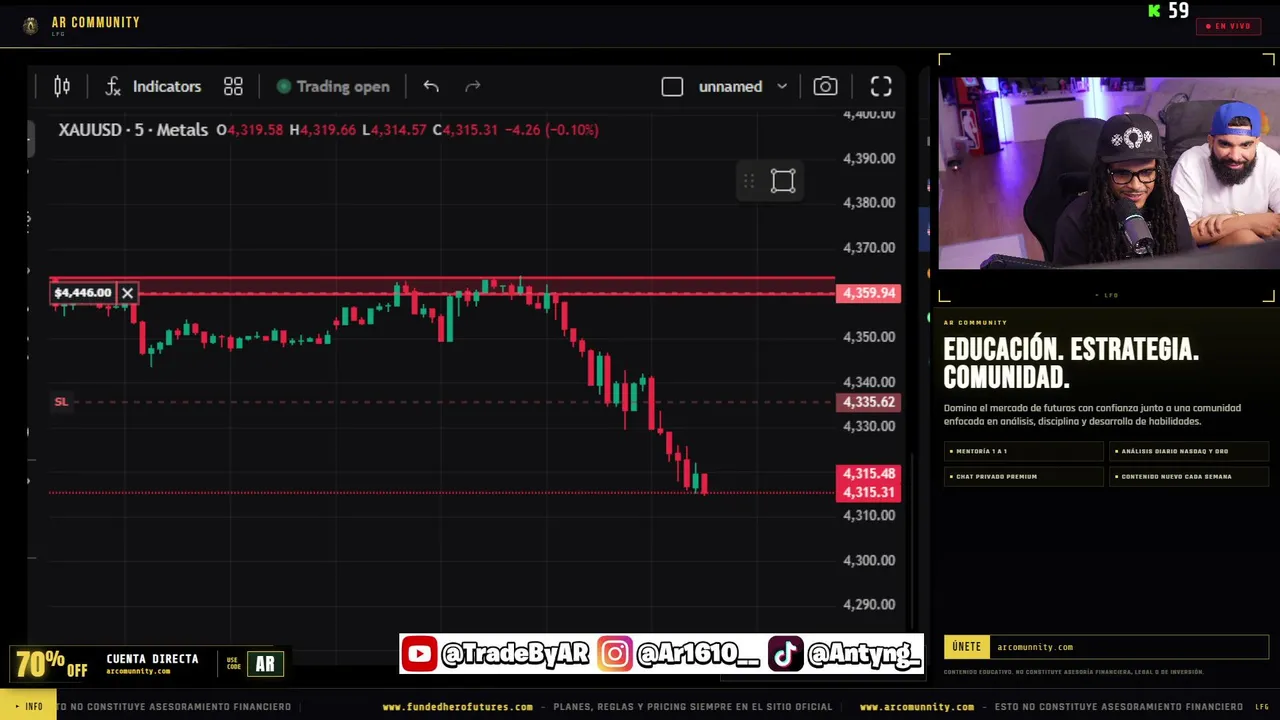Select the rectangle drawing tool in floating toolbar
1280x720 pixels.
[x=783, y=181]
